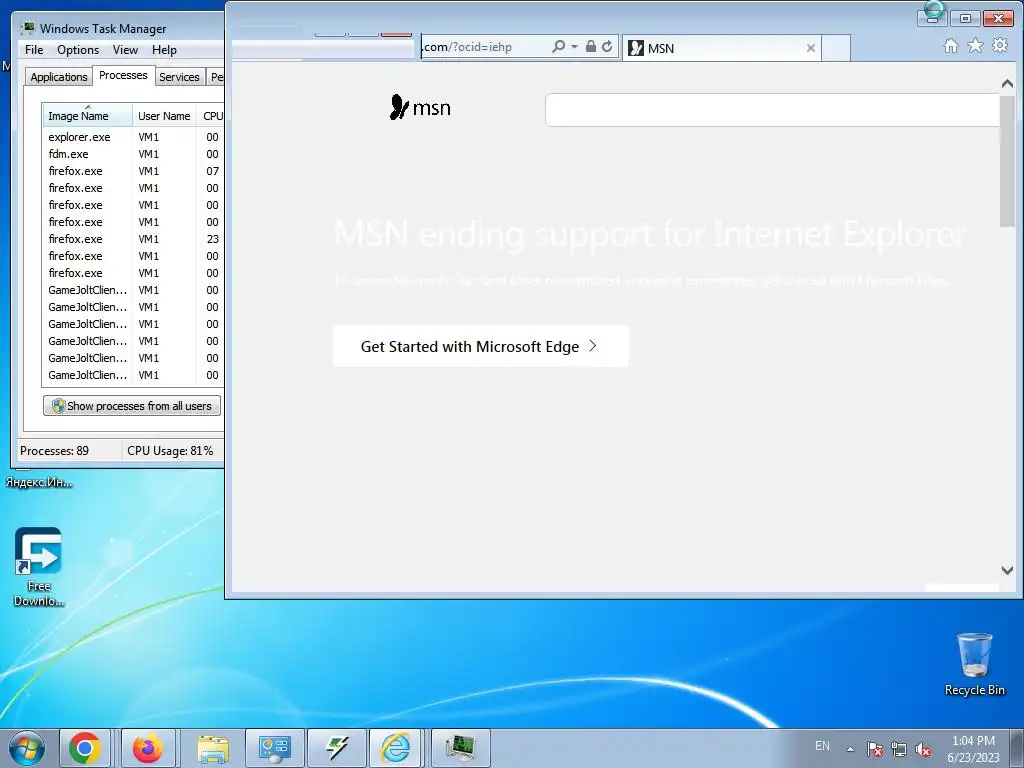Open the Task Manager Help menu
Viewport: 1024px width, 768px height.
(x=164, y=50)
